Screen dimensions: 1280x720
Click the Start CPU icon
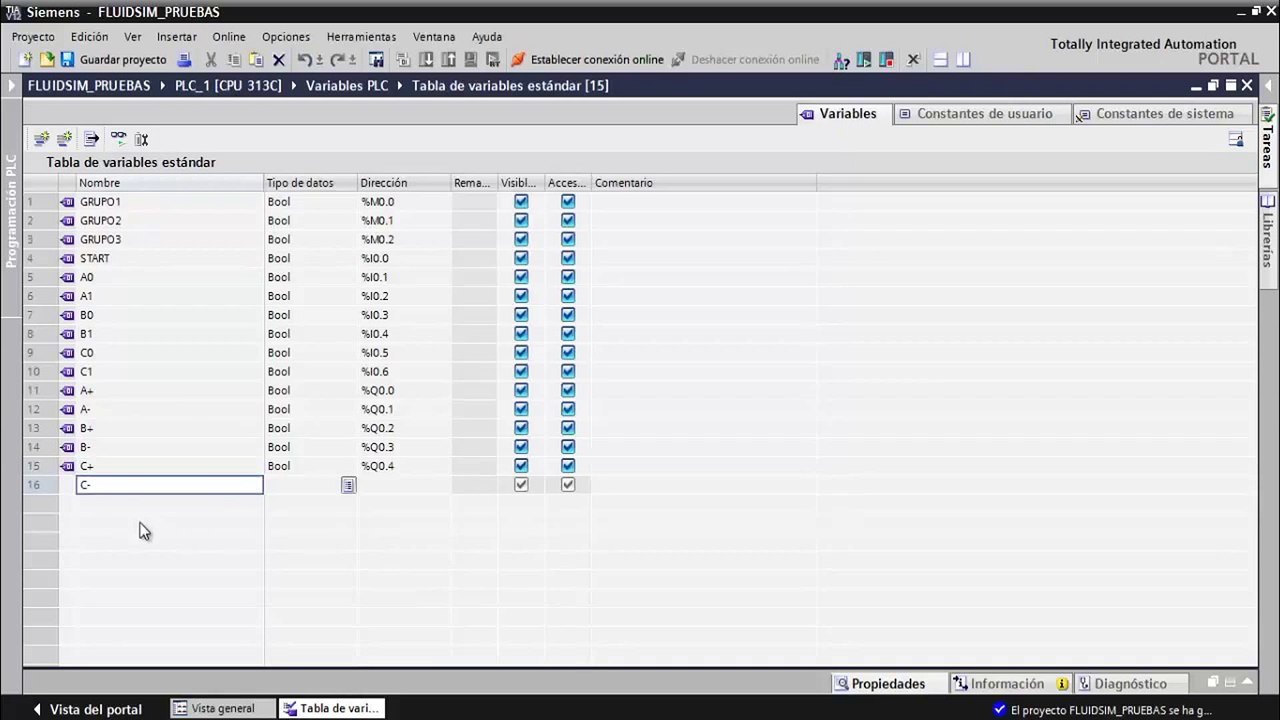864,60
